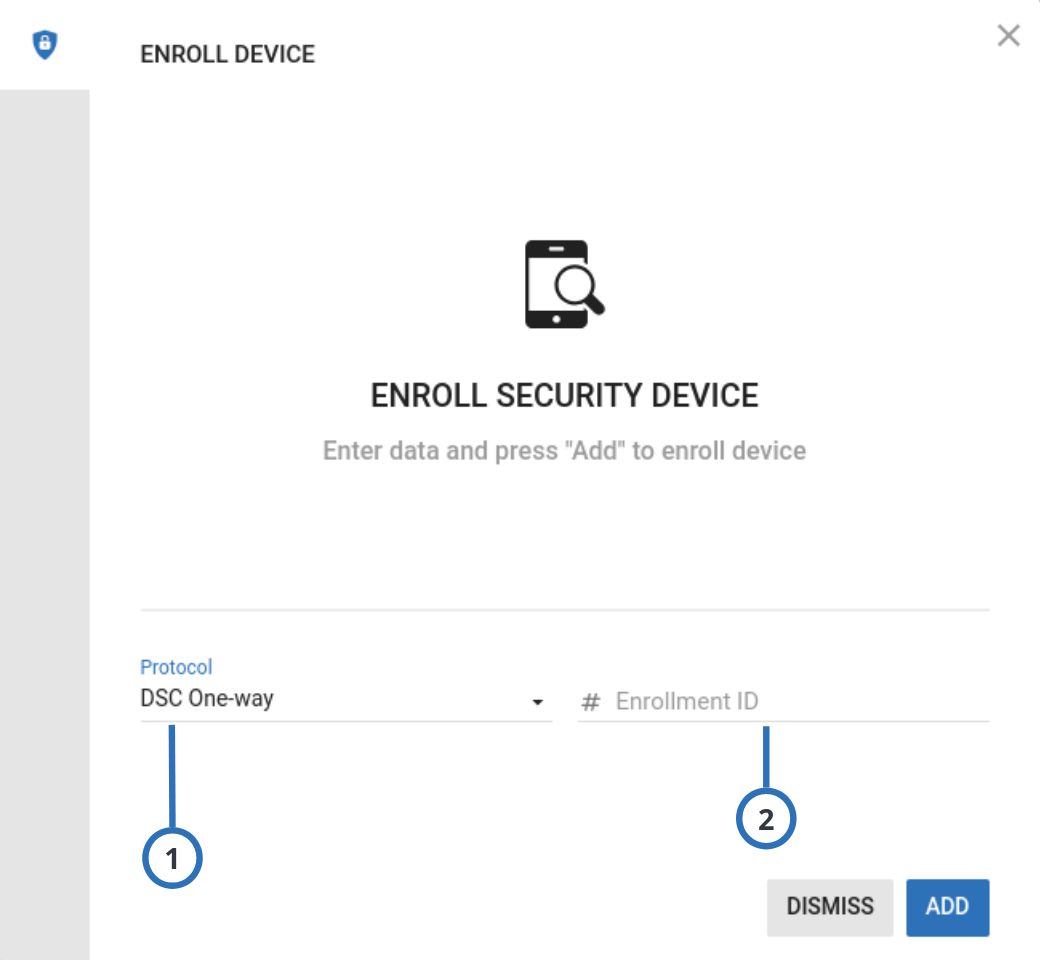Click the instruction text about pressing Add
The width and height of the screenshot is (1040, 960).
[x=563, y=451]
